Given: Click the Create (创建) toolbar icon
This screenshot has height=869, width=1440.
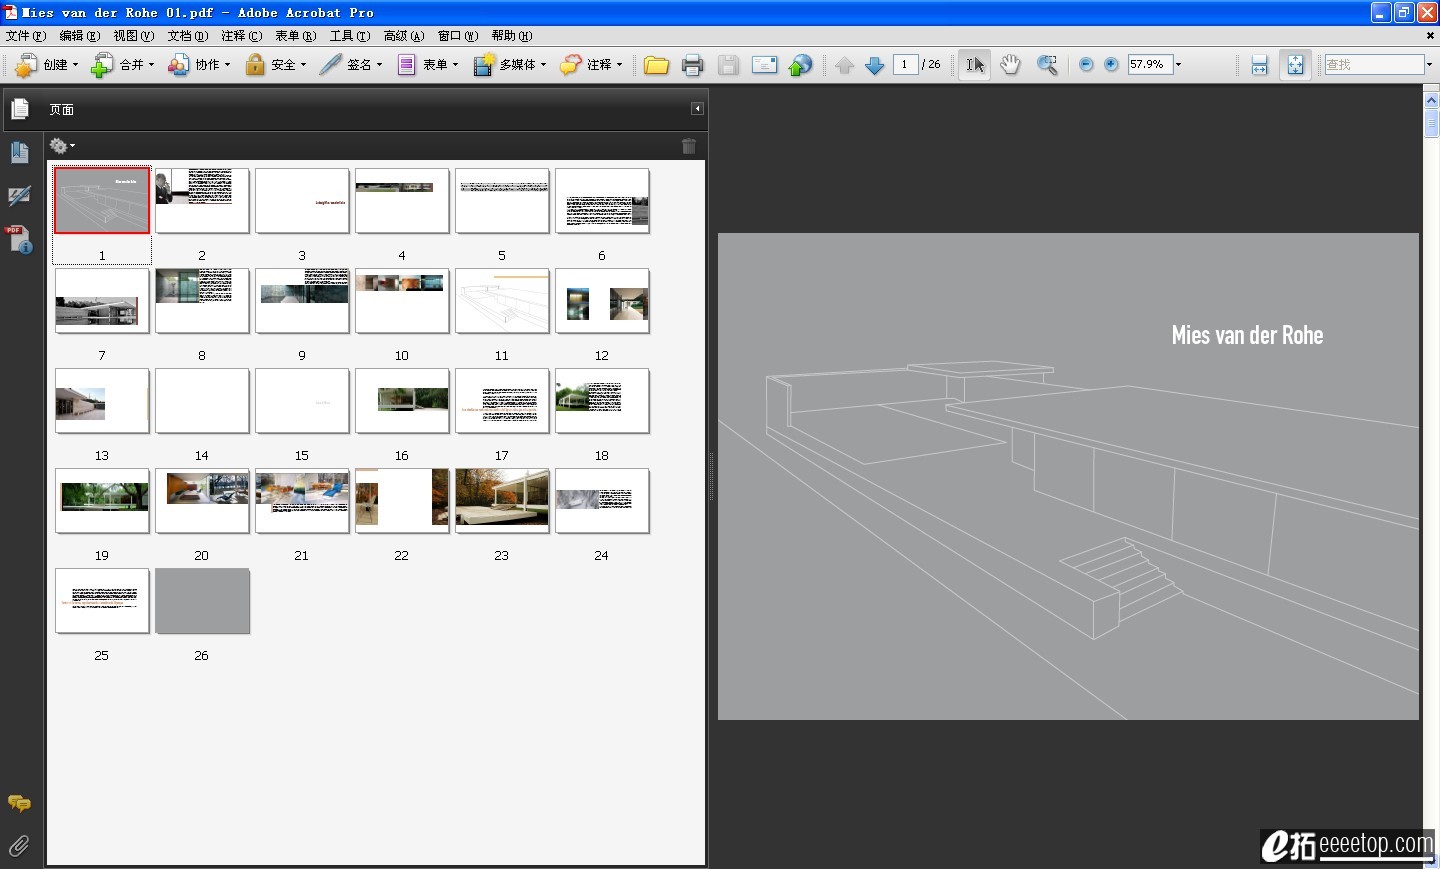Looking at the screenshot, I should coord(26,65).
